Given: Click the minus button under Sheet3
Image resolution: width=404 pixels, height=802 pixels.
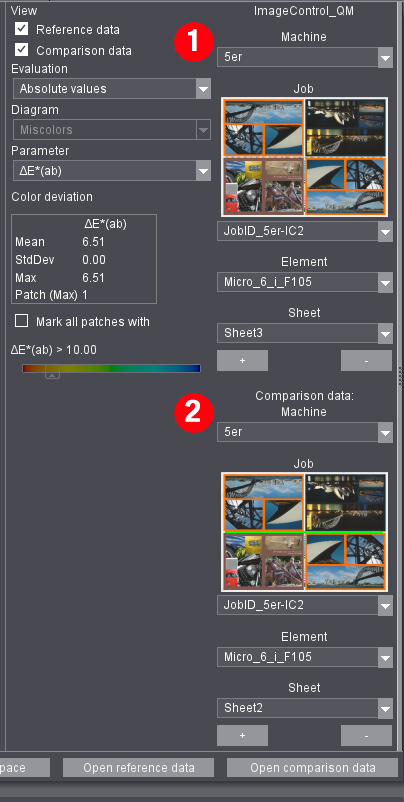Looking at the screenshot, I should 367,361.
